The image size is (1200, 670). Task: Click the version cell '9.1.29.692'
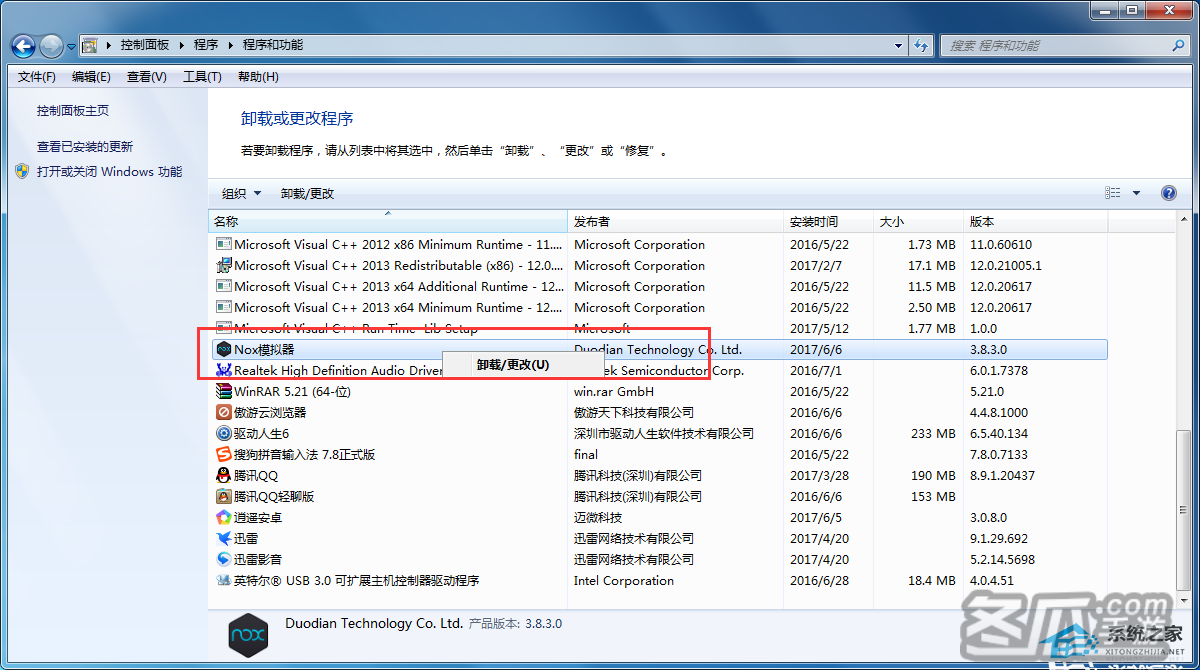(999, 539)
